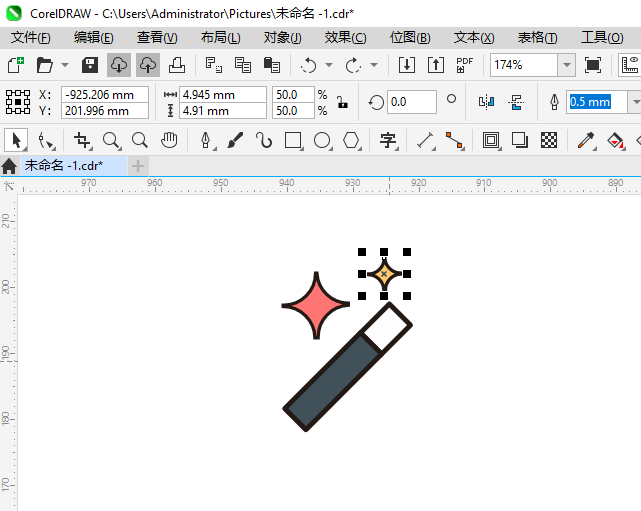
Task: Select the Drop Shadow tool
Action: (520, 141)
